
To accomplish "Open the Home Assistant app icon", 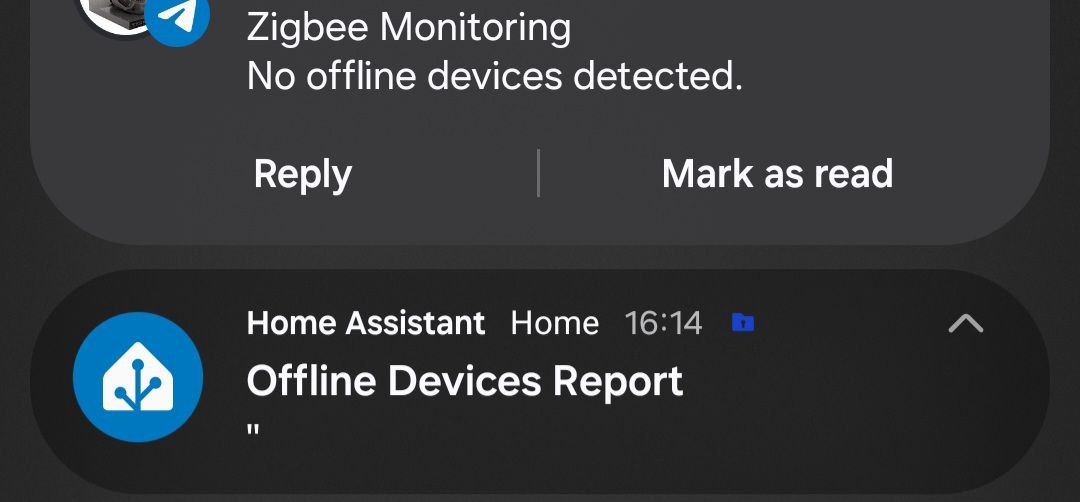I will 138,378.
